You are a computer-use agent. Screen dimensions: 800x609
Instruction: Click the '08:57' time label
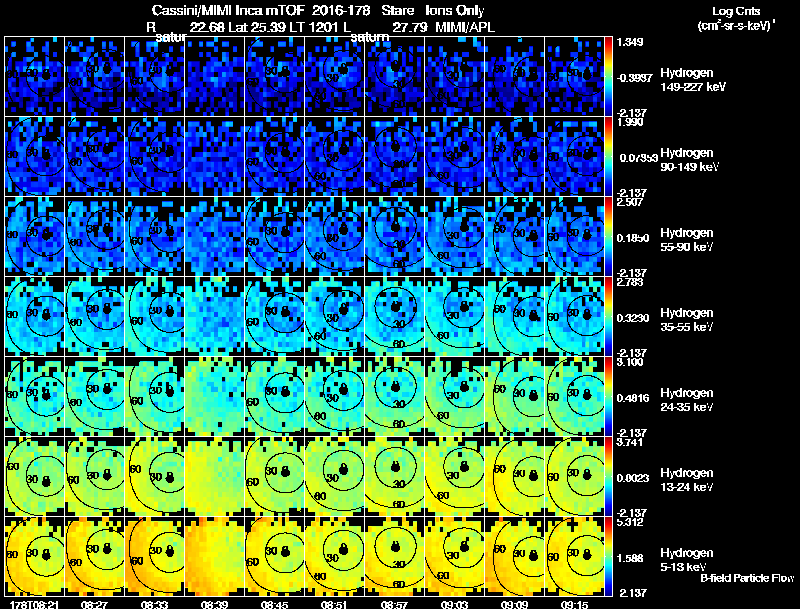pyautogui.click(x=394, y=604)
